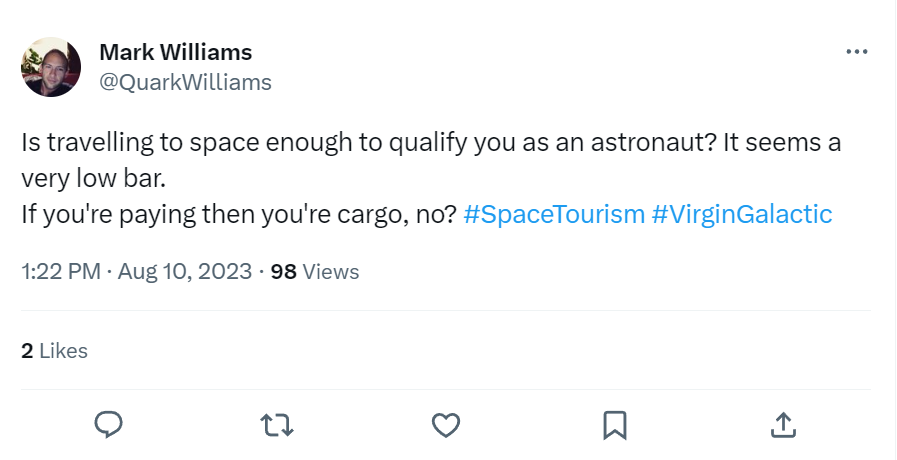
Task: Select the Aug 10, 2023 date
Action: click(x=185, y=271)
